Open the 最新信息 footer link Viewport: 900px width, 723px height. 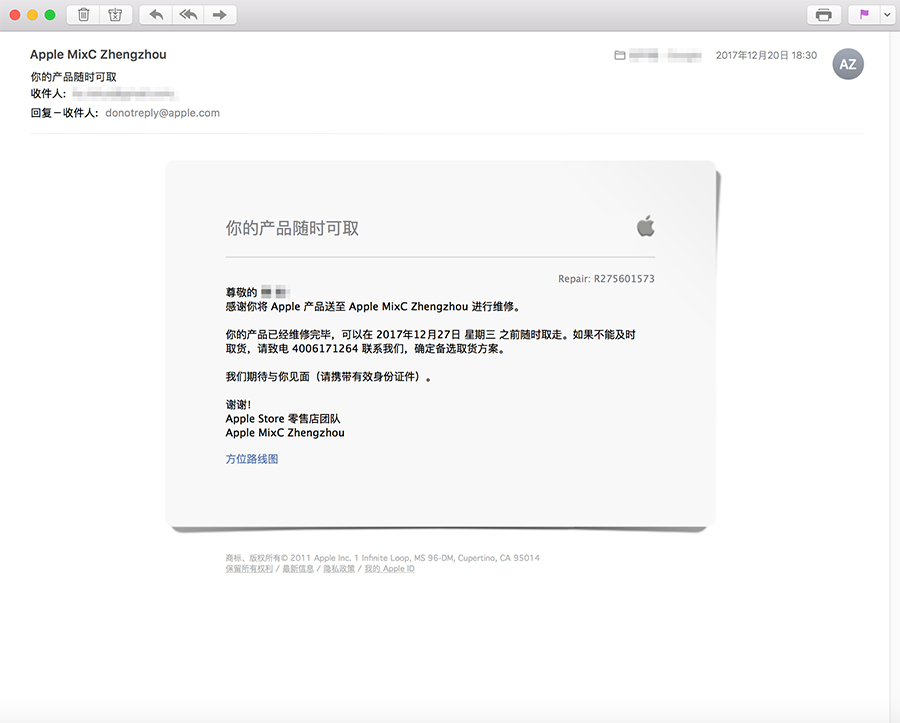tap(298, 569)
